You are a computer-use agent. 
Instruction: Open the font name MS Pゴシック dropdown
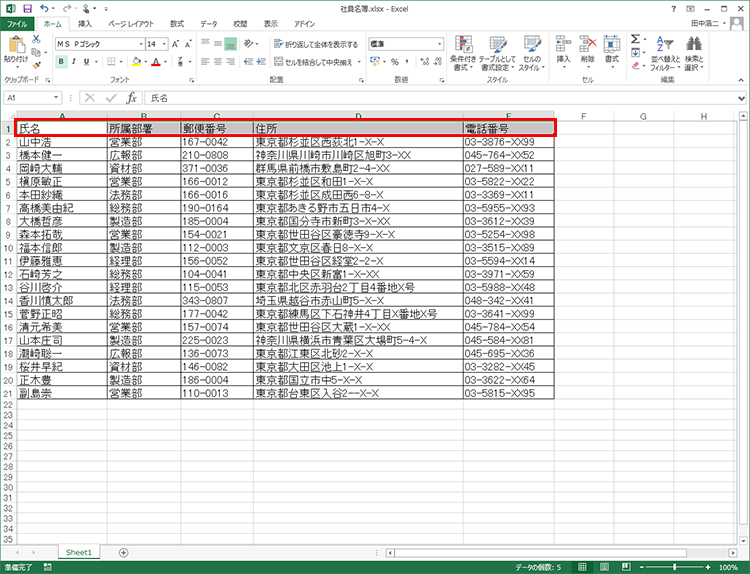tap(139, 44)
